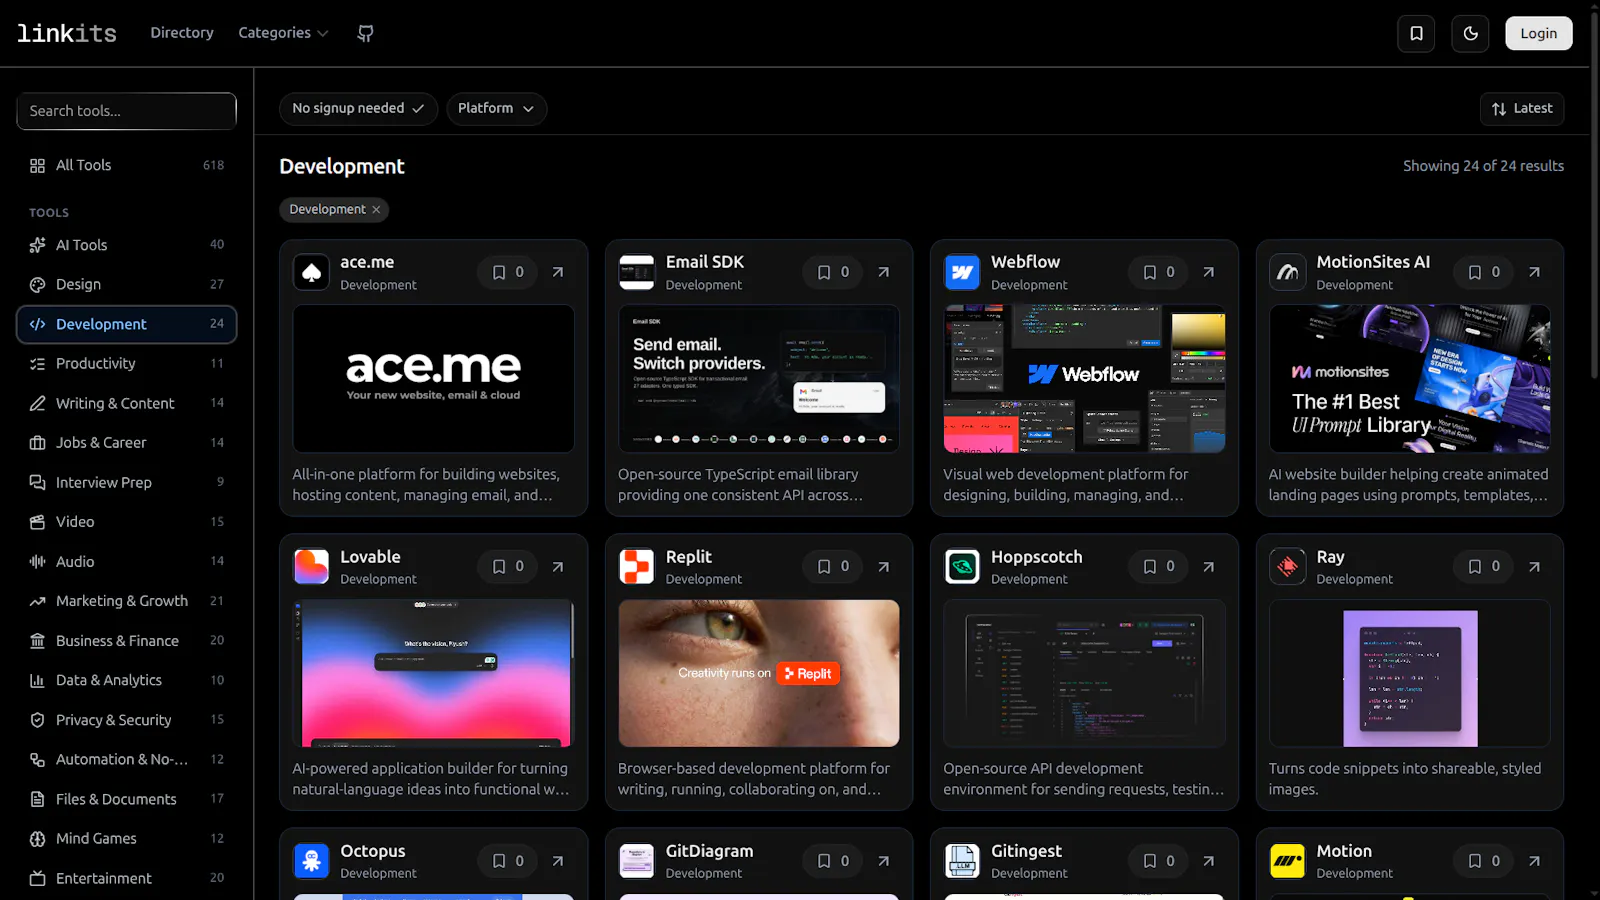Focus the Search tools input field

126,111
